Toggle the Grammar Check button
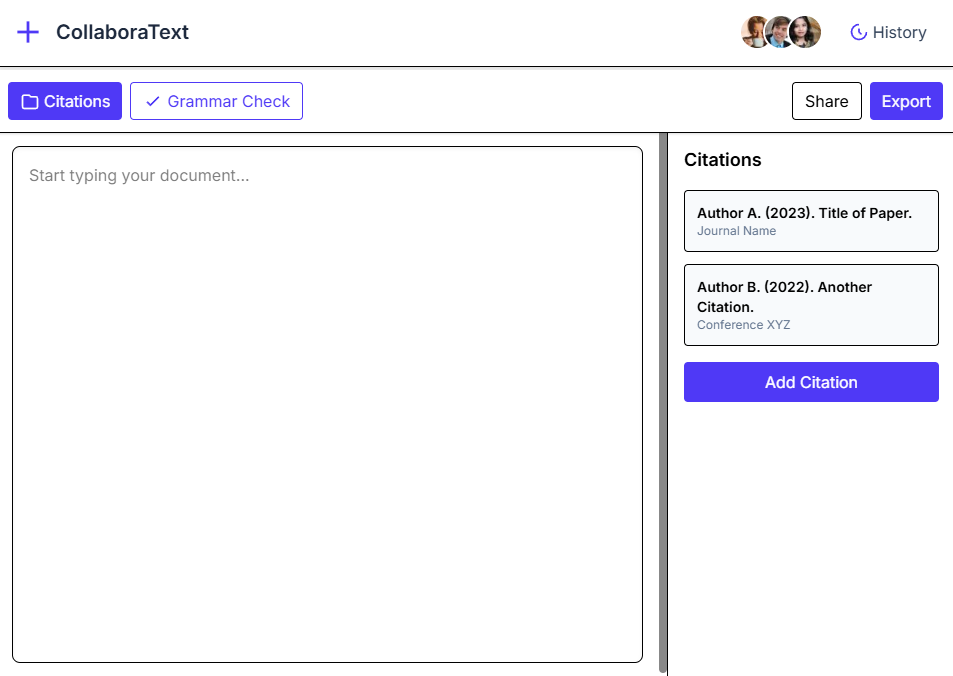This screenshot has height=676, width=953. pyautogui.click(x=216, y=101)
